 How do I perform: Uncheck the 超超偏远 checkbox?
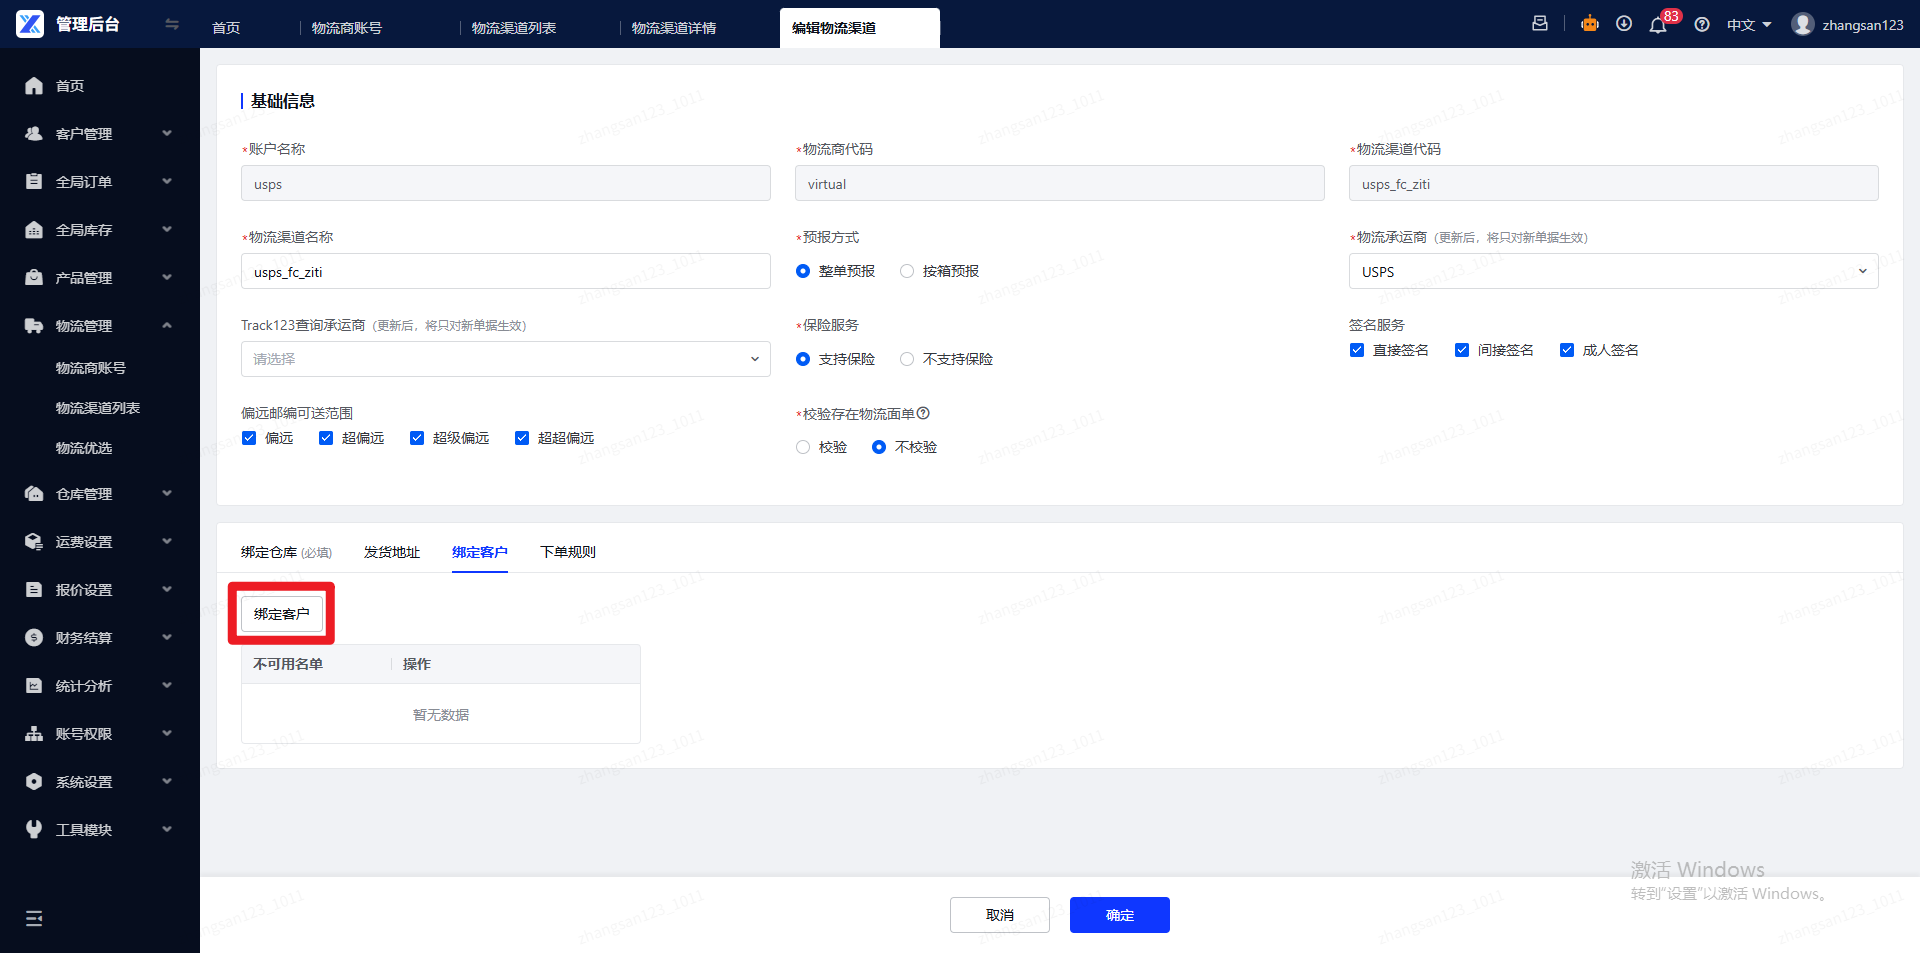[x=522, y=438]
